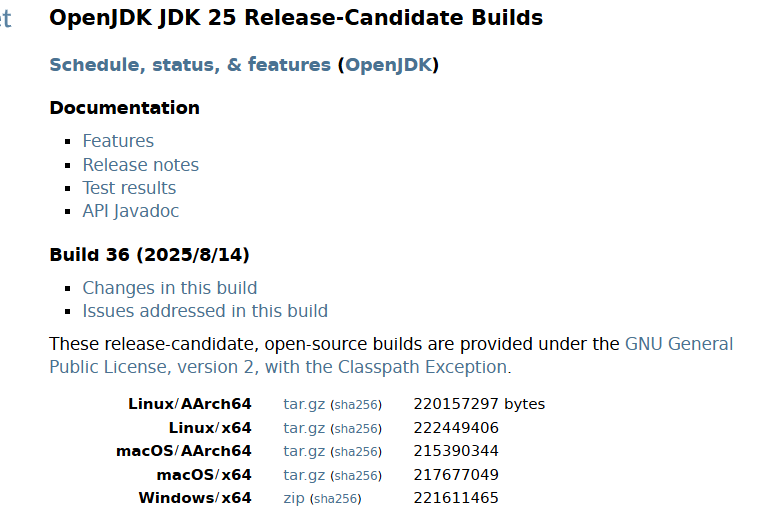Download Windows/x64 zip build
Screen dimensions: 766x530
pos(294,498)
